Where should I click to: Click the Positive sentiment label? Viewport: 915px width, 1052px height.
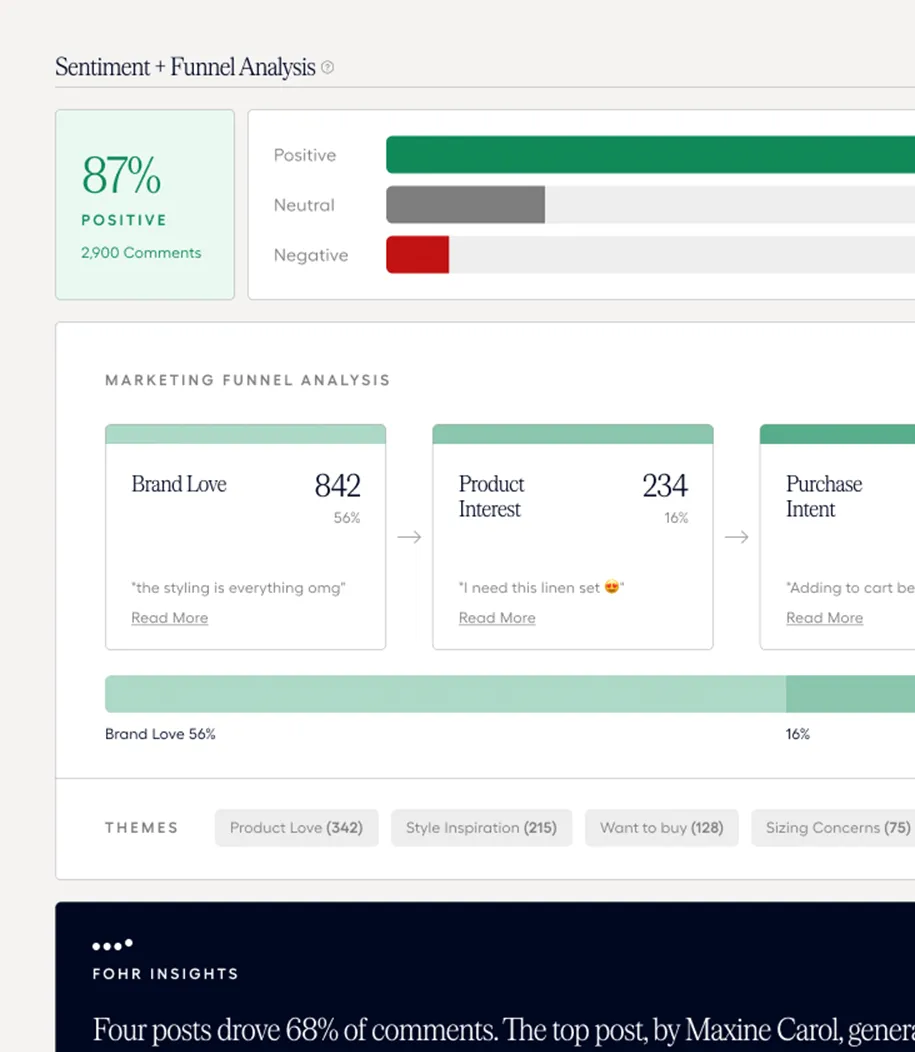pyautogui.click(x=305, y=155)
